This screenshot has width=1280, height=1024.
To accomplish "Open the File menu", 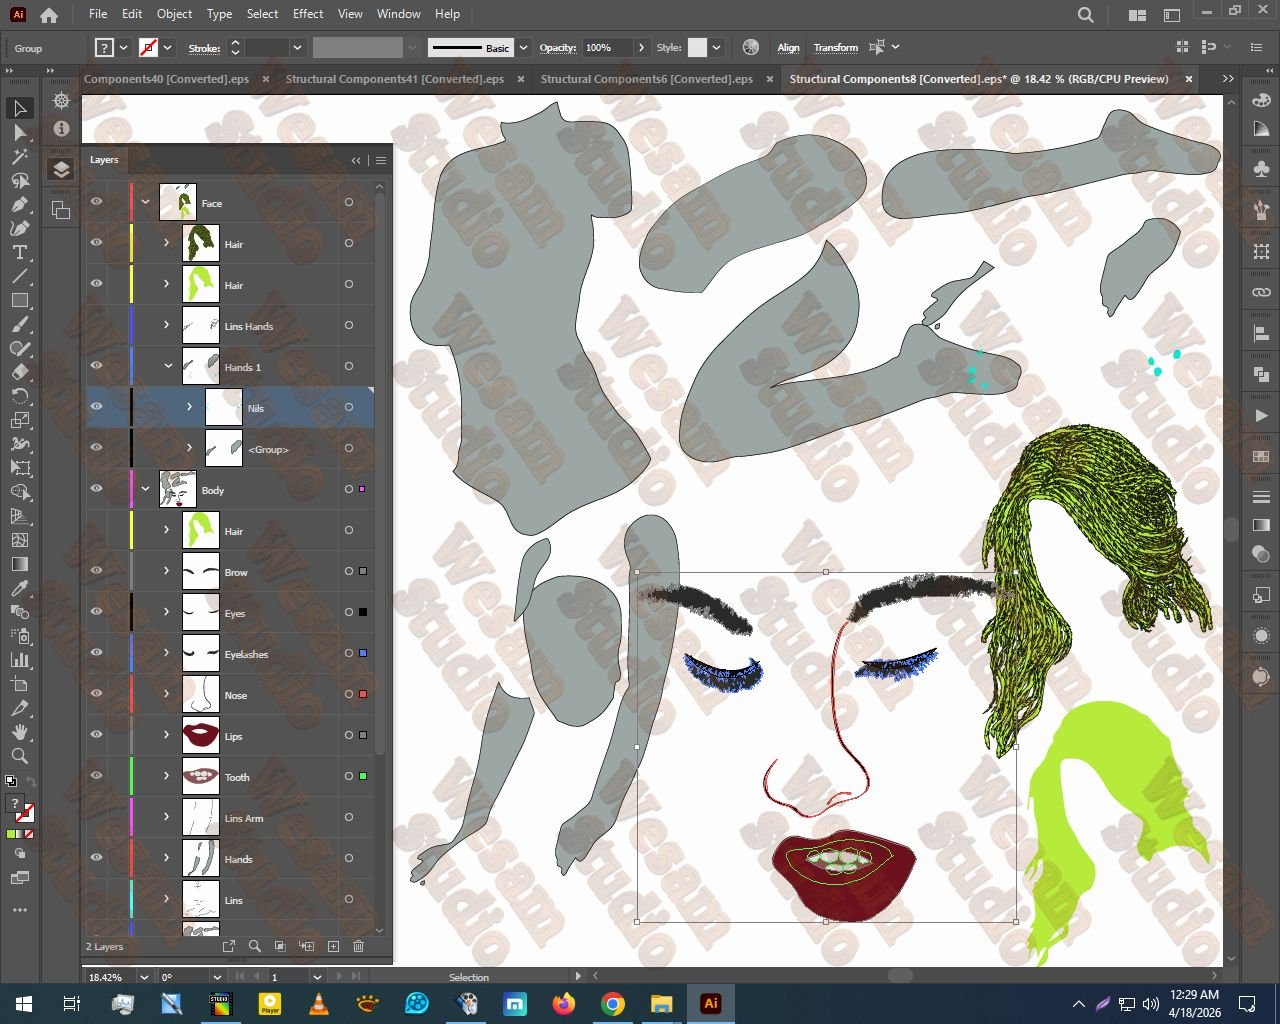I will pyautogui.click(x=98, y=14).
